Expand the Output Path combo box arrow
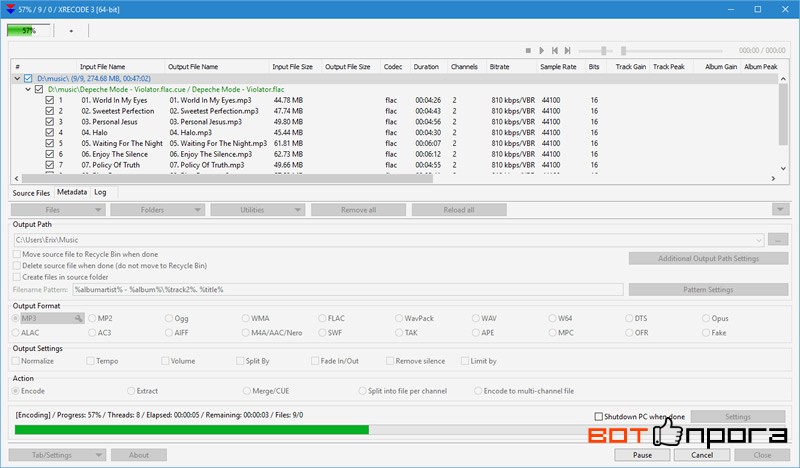 point(759,240)
